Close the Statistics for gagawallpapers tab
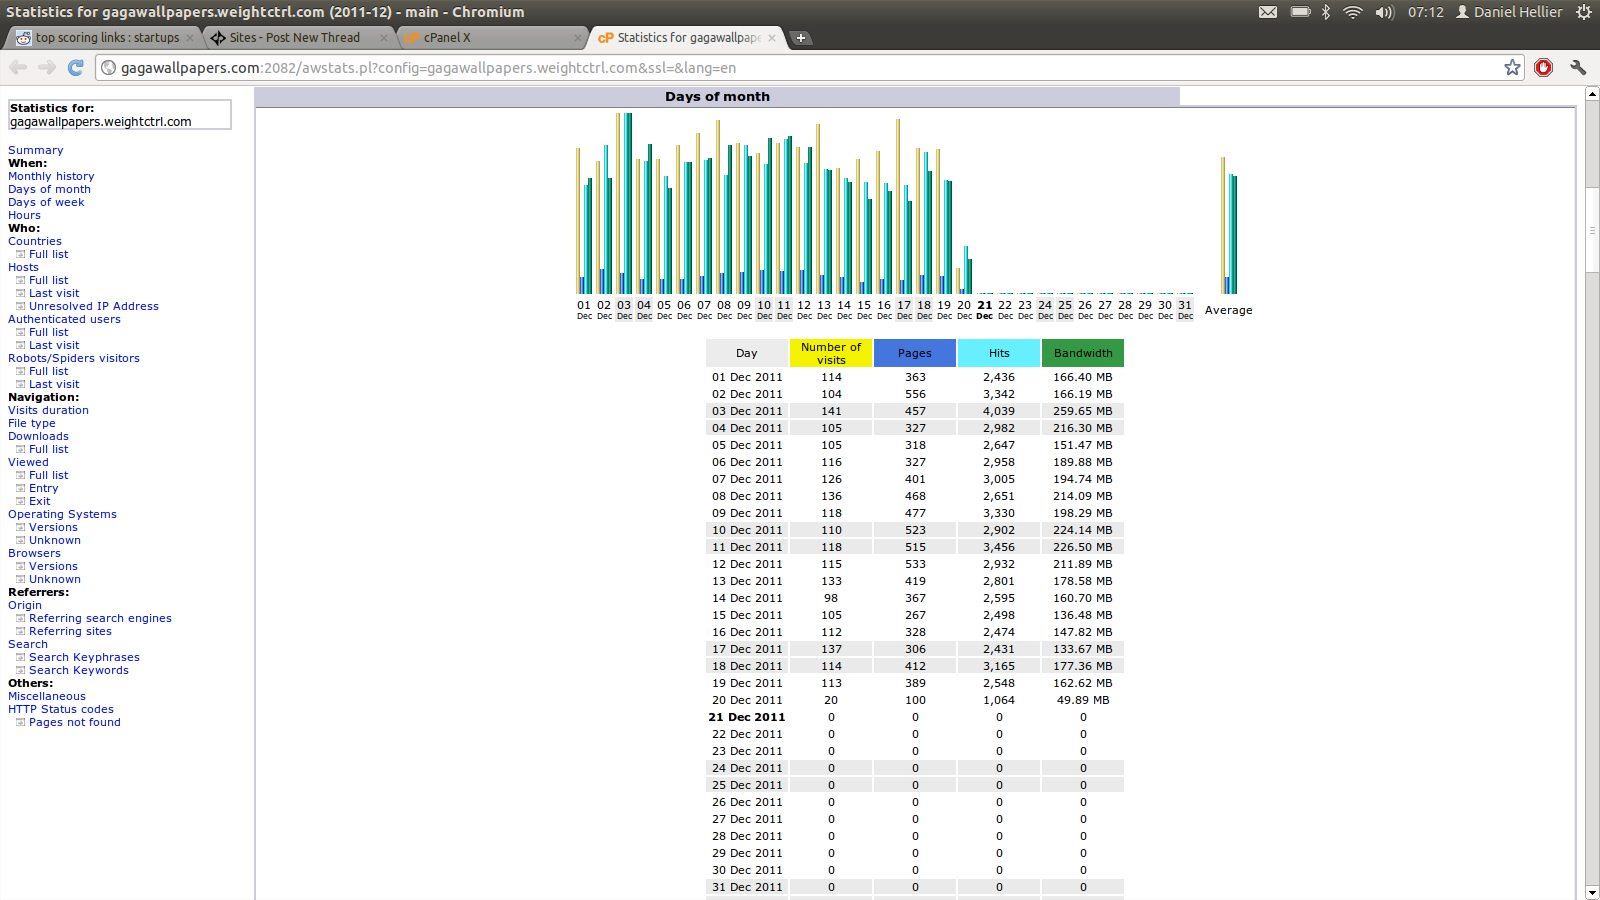Image resolution: width=1600 pixels, height=900 pixels. 771,38
